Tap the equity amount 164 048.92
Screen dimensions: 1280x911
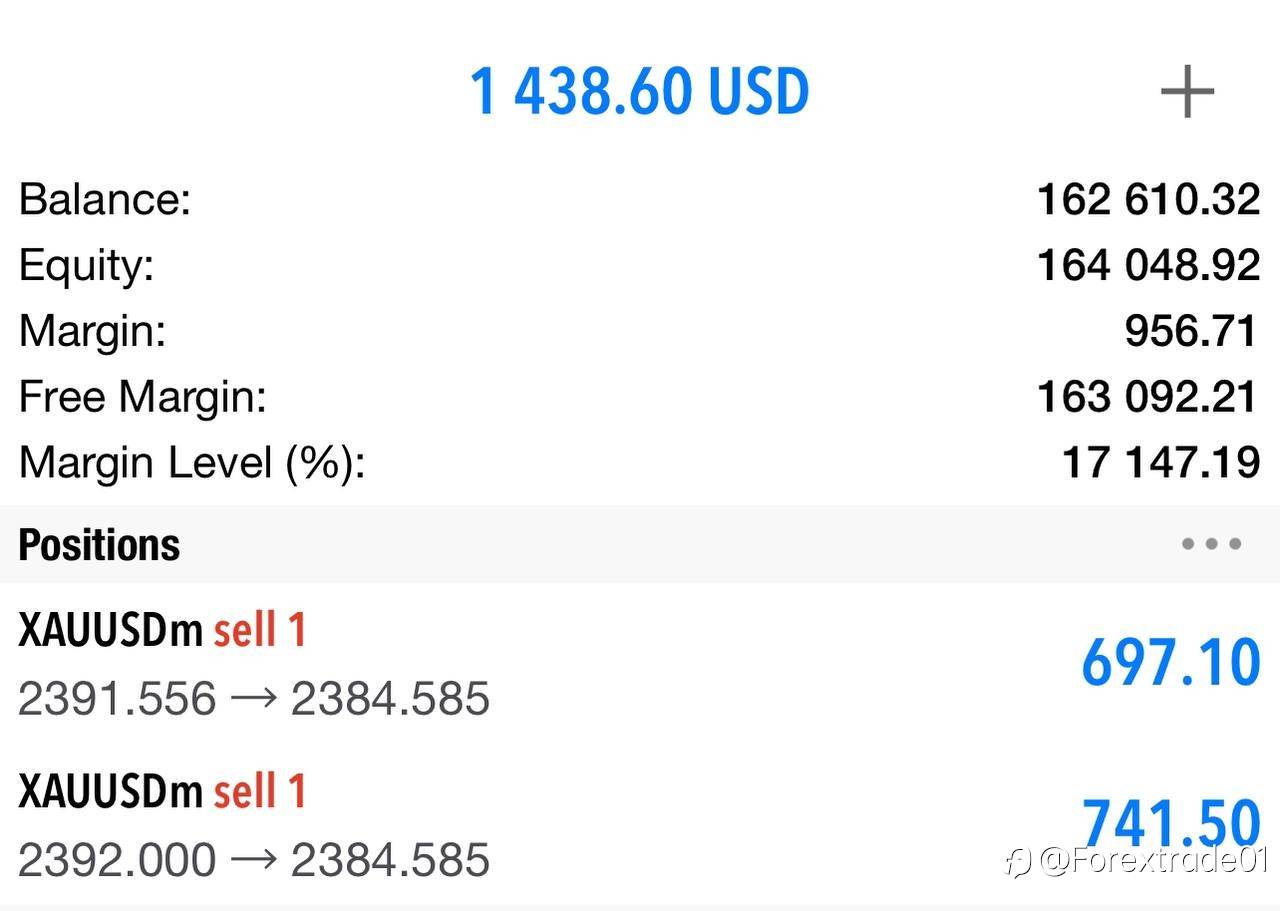click(x=1148, y=265)
